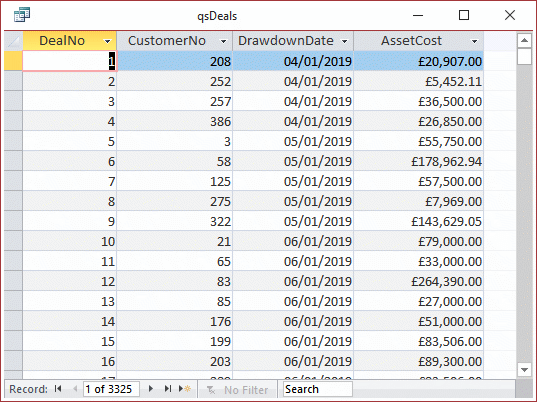Viewport: 537px width, 402px height.
Task: Go to the first record
Action: pos(58,389)
